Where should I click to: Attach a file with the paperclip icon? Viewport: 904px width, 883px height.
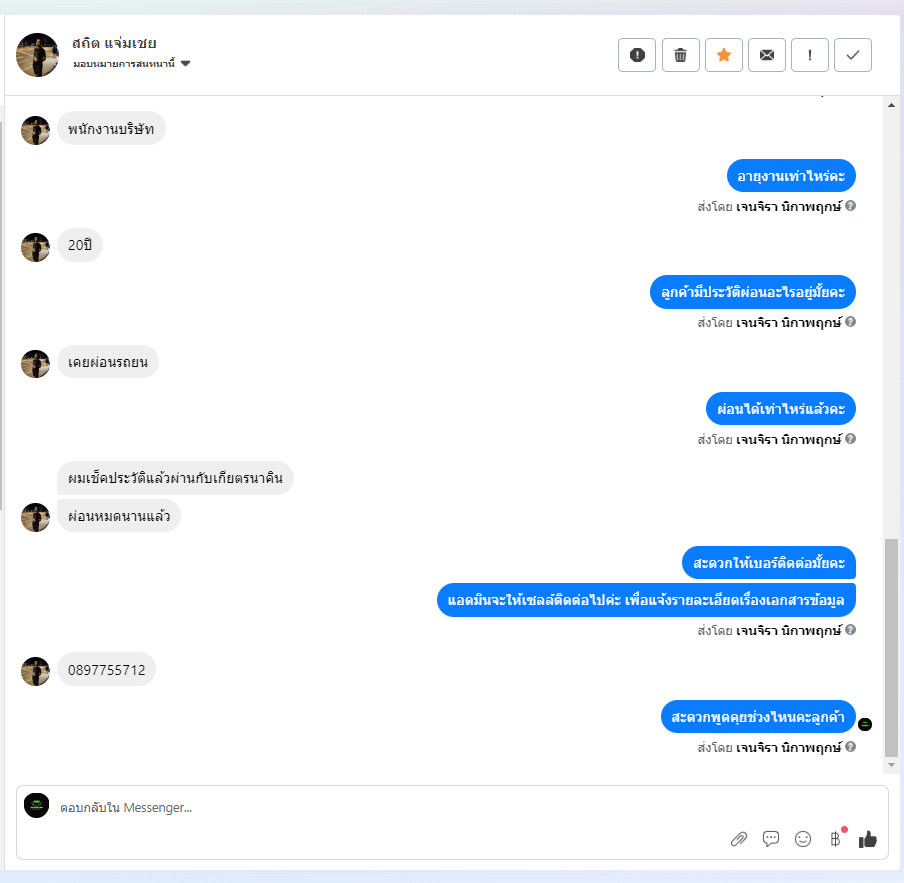point(739,839)
